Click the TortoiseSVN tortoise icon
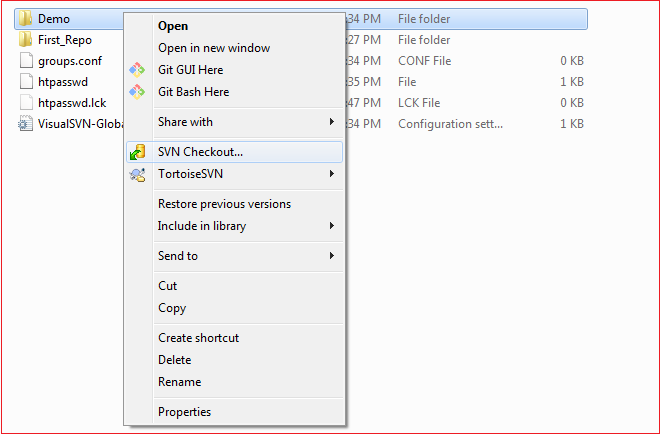This screenshot has width=660, height=434. click(138, 174)
